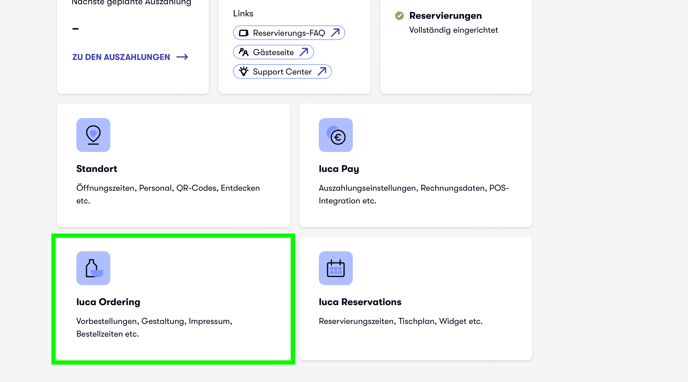Click the arrow icon in Reservierungs-FAQ chip
Viewport: 688px width, 382px height.
tap(335, 33)
